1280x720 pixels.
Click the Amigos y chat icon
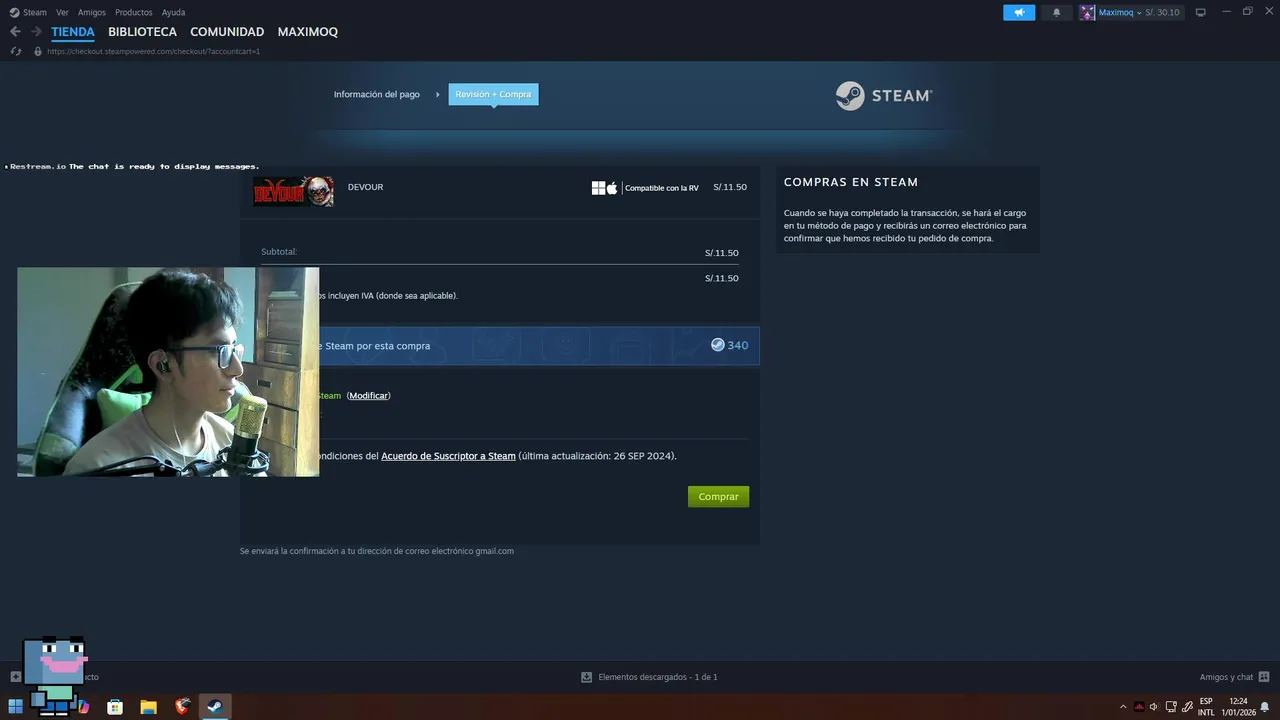[x=1264, y=677]
